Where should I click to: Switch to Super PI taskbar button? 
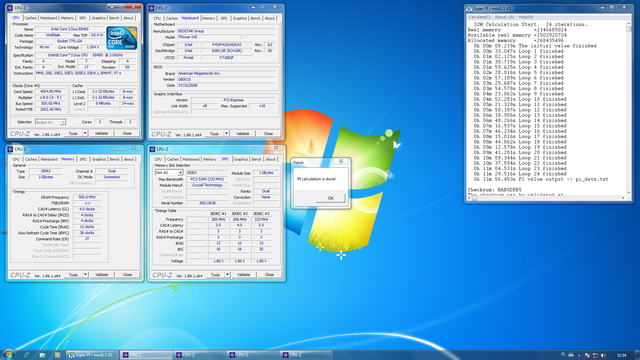92,355
